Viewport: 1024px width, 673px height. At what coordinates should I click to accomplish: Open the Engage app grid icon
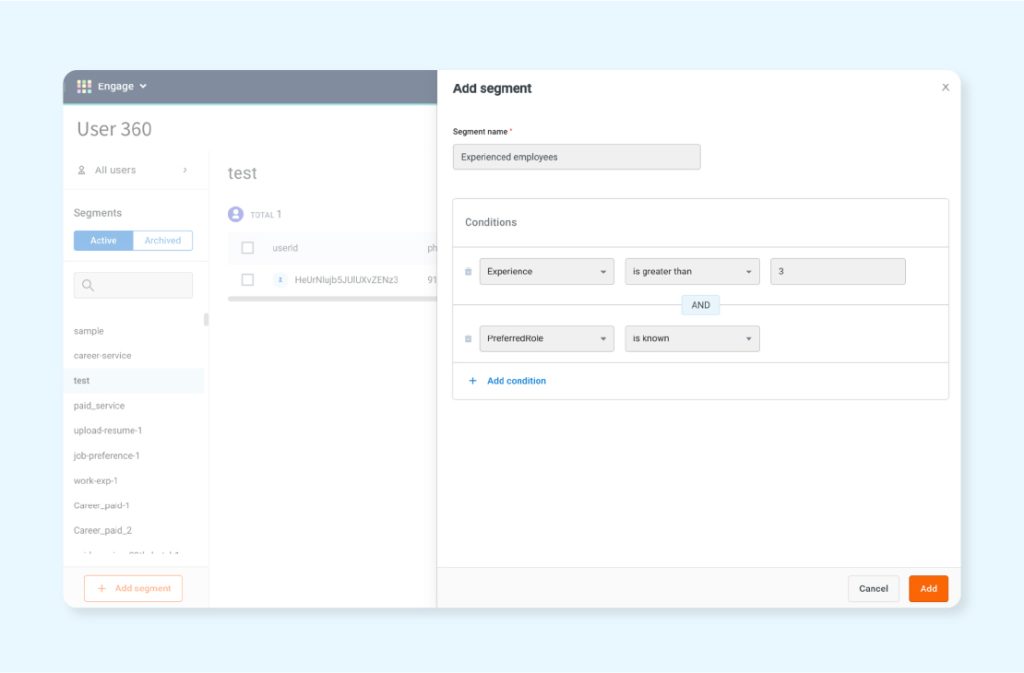click(84, 86)
